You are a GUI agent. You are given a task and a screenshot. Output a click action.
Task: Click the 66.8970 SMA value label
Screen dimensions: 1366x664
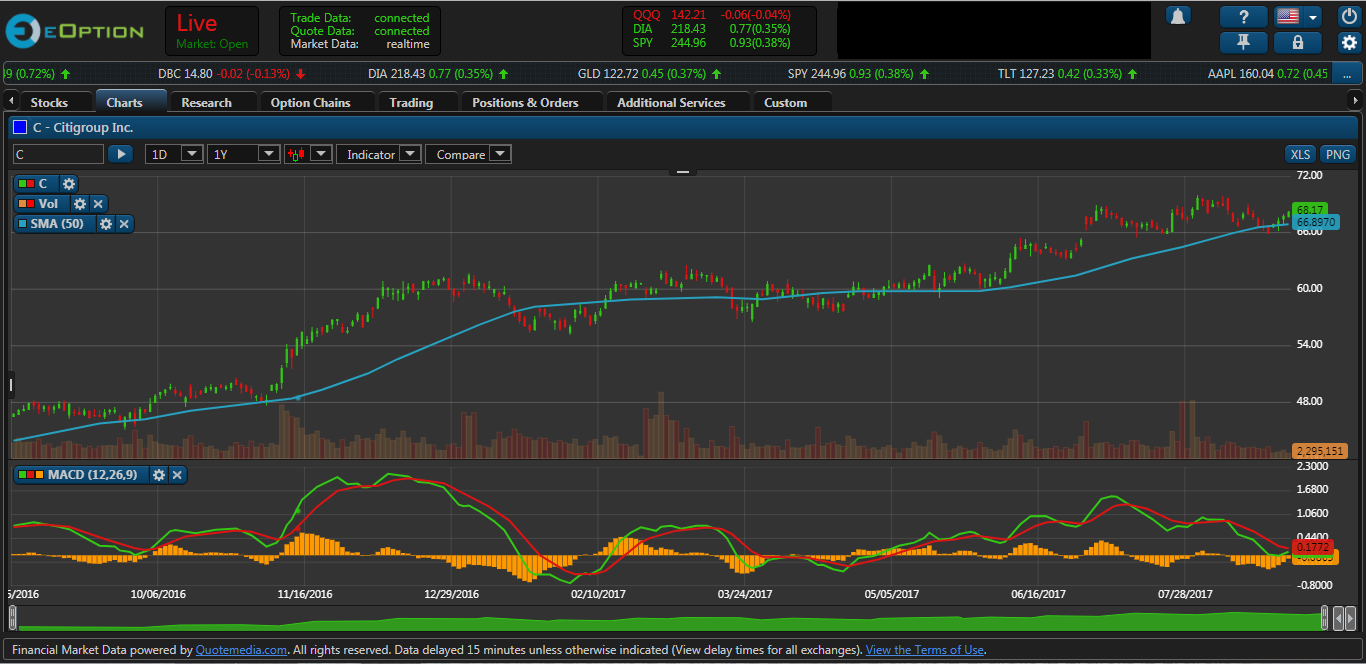pyautogui.click(x=1317, y=221)
